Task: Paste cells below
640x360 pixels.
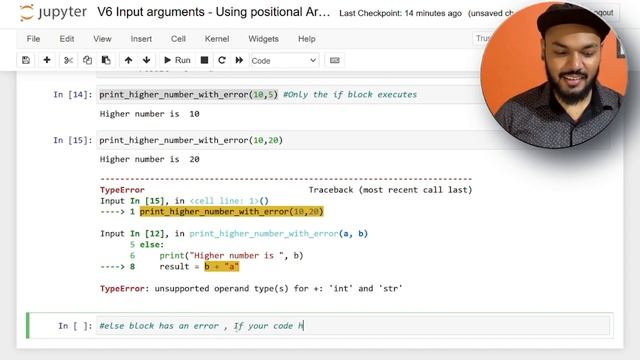Action: (106, 60)
